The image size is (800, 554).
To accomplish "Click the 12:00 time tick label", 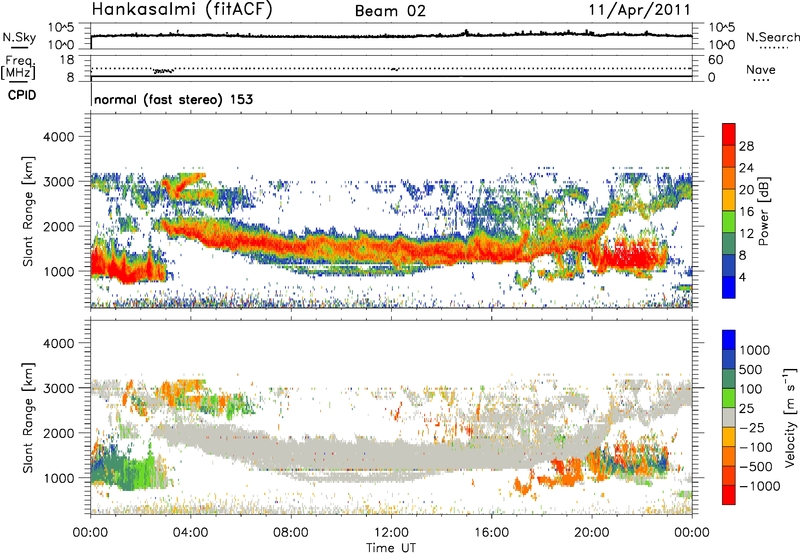I will [x=391, y=533].
